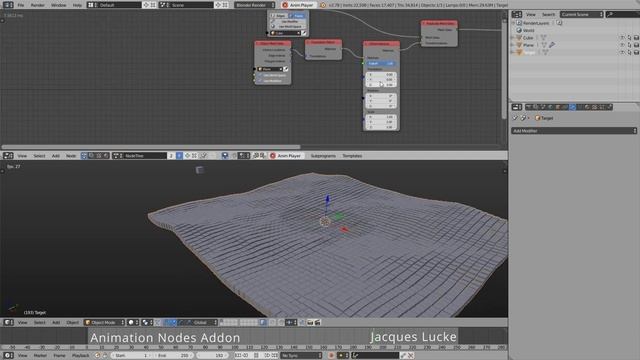This screenshot has height=360, width=640.
Task: Toggle Cube visibility eye icon
Action: (622, 38)
